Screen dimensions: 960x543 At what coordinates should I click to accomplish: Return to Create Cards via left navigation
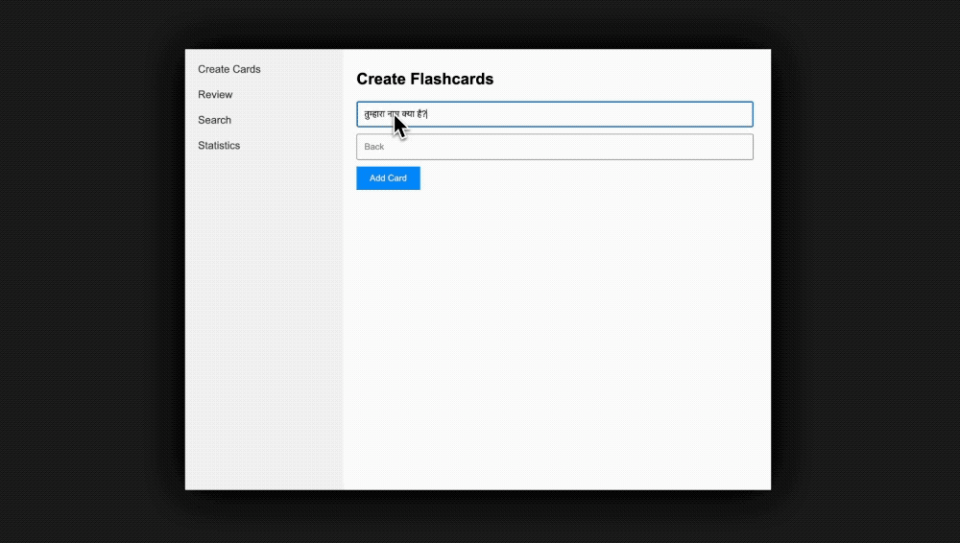pos(229,69)
